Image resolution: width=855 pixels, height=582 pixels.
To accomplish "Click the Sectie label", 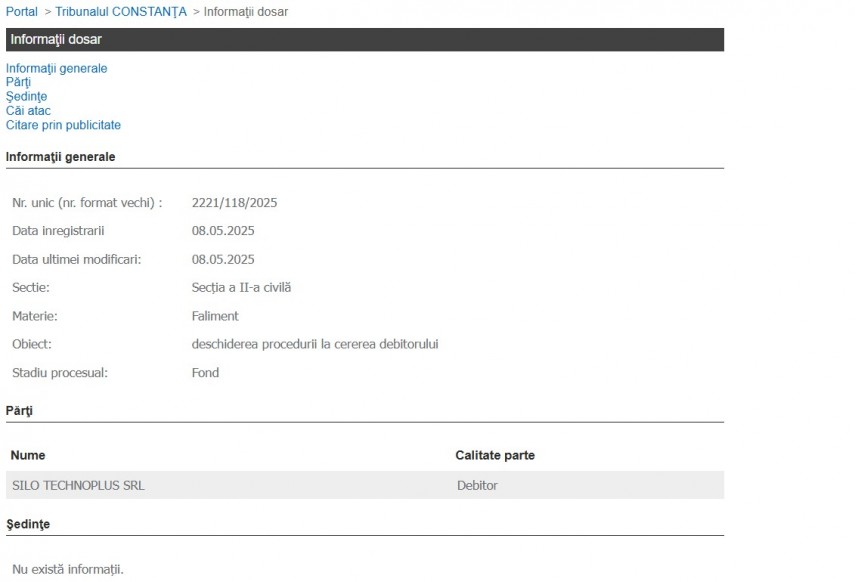I will [x=31, y=287].
